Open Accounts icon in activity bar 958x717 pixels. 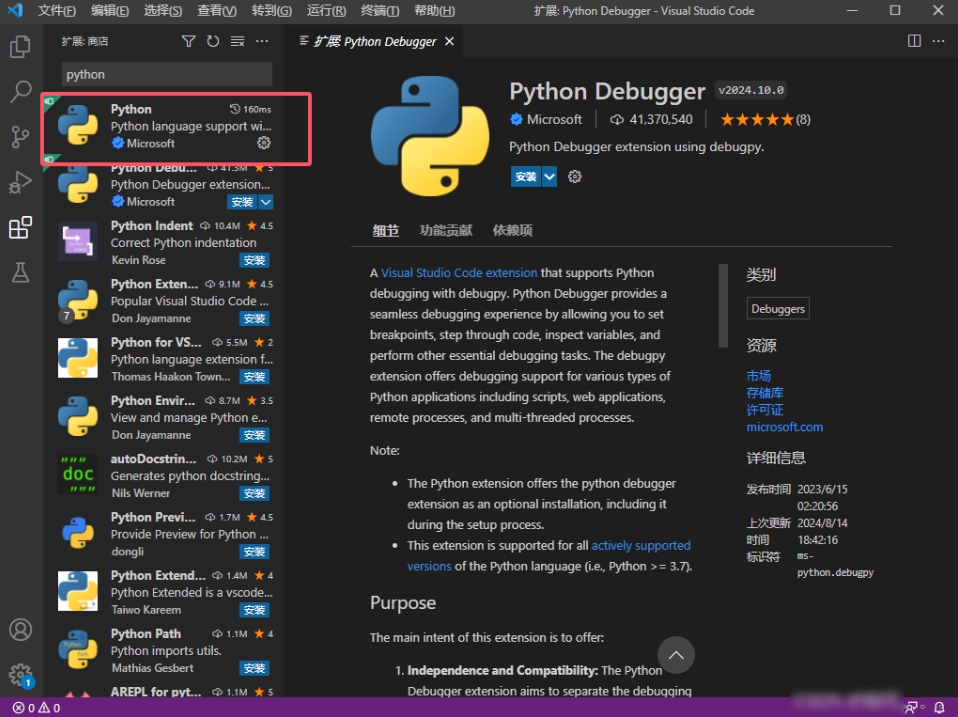[x=20, y=630]
